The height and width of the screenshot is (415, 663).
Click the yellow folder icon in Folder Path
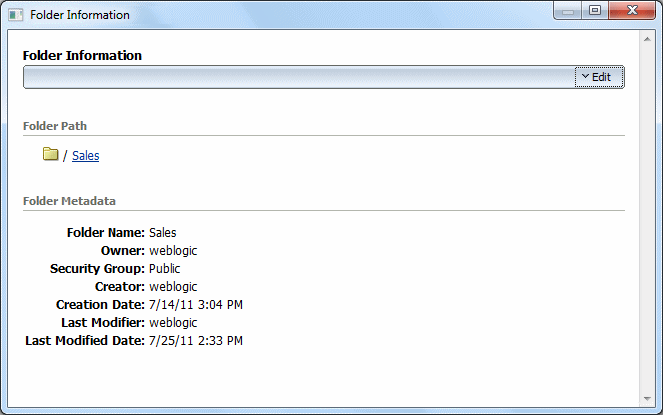click(50, 154)
